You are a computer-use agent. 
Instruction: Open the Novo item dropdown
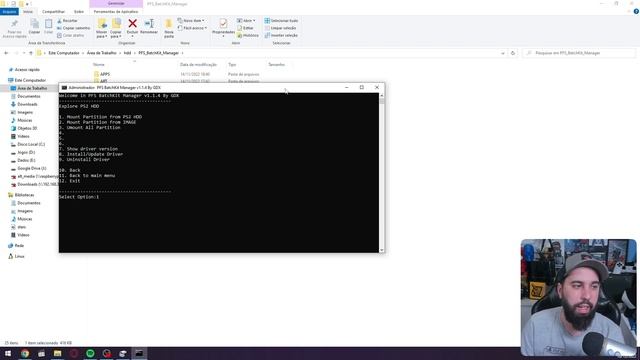[191, 20]
